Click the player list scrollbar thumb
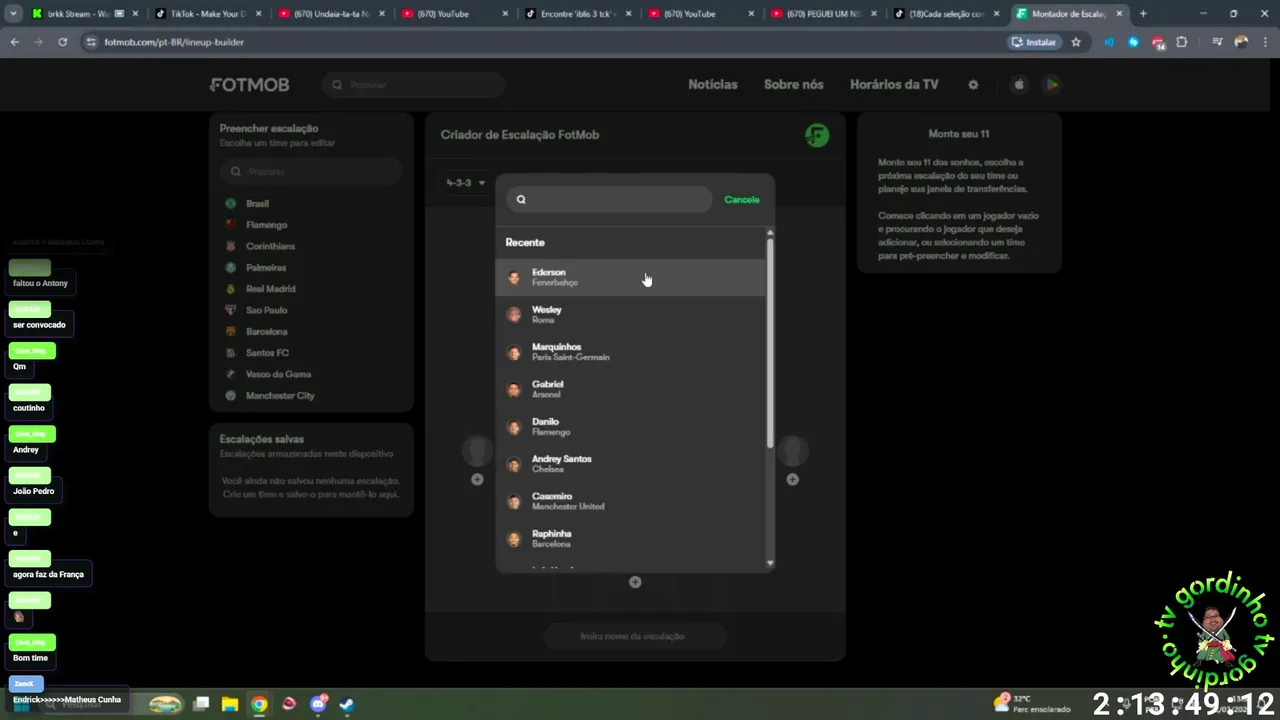 [x=770, y=343]
